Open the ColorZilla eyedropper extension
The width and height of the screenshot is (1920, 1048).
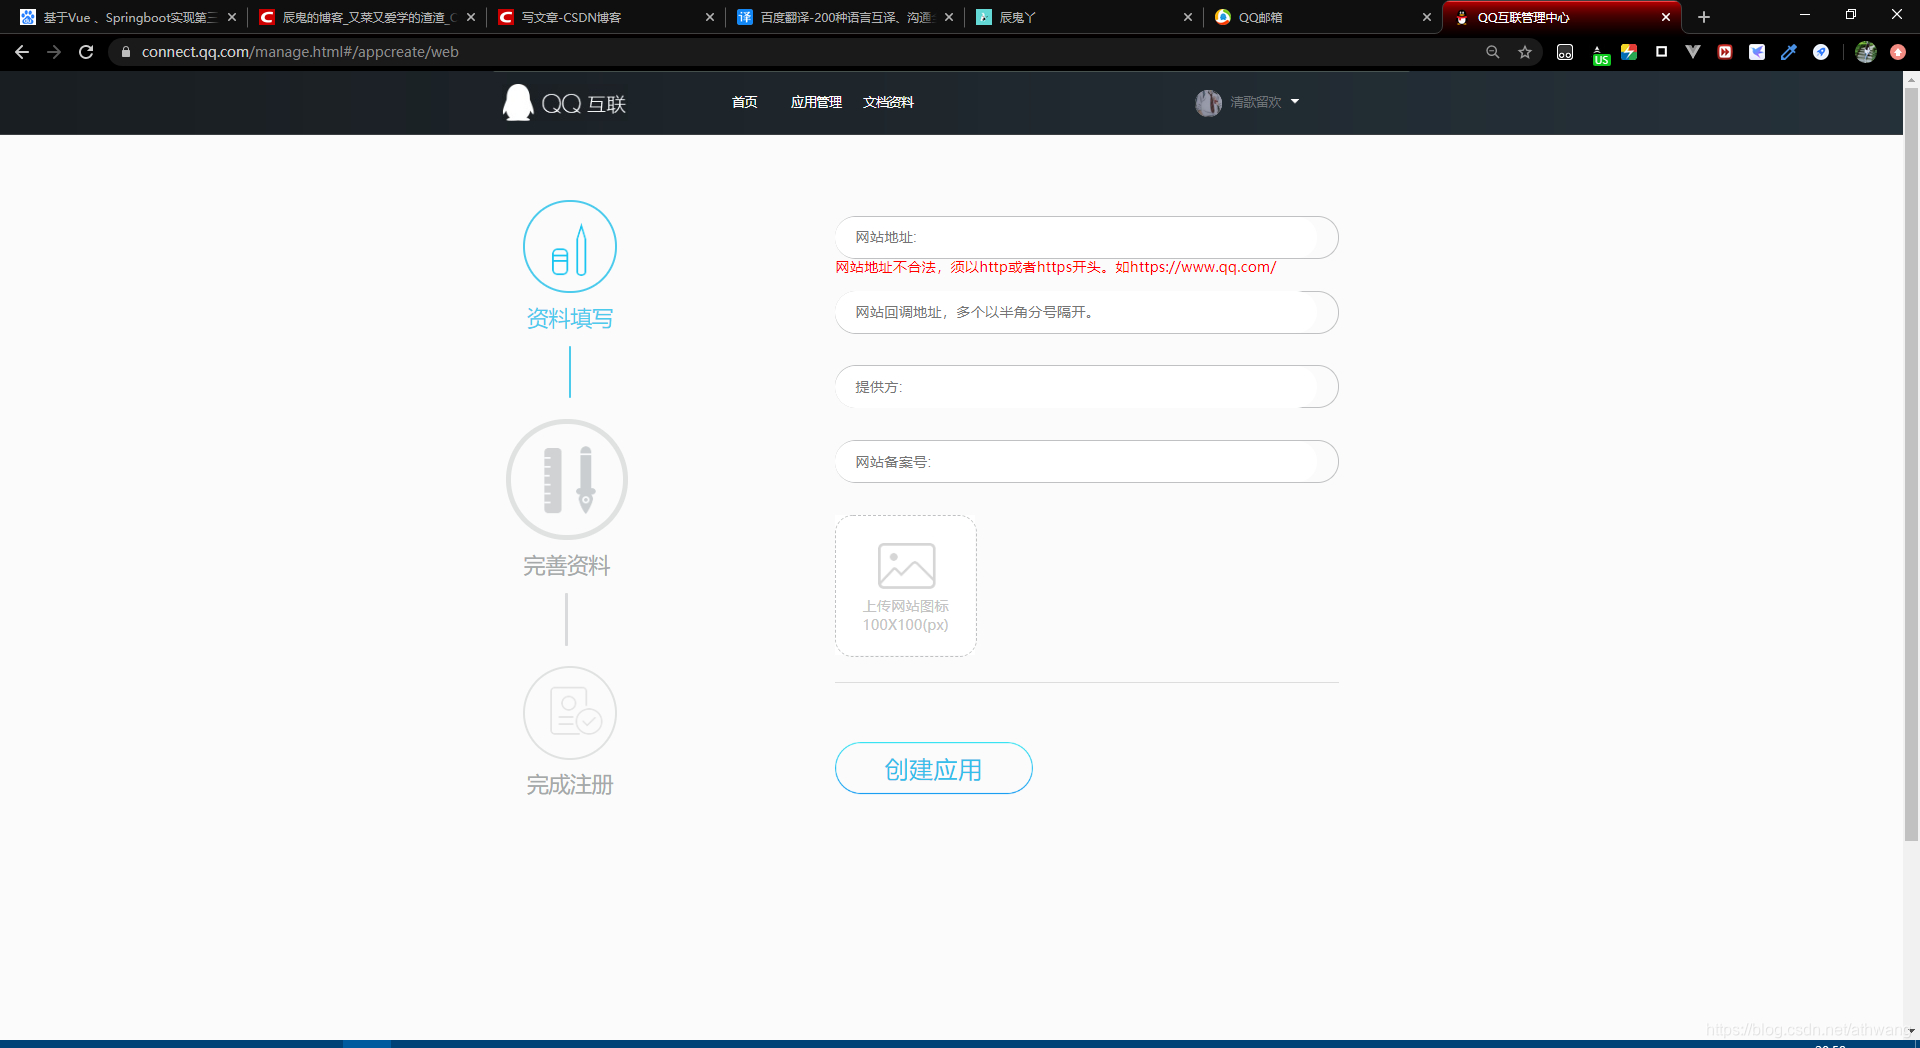coord(1789,52)
